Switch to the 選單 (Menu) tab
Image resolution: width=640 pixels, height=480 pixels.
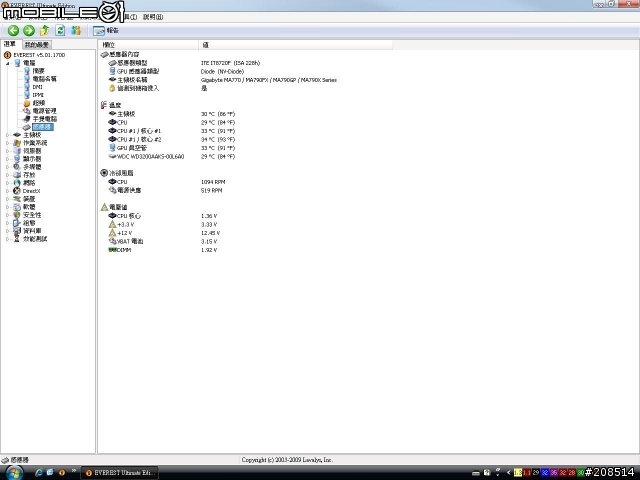[x=10, y=44]
